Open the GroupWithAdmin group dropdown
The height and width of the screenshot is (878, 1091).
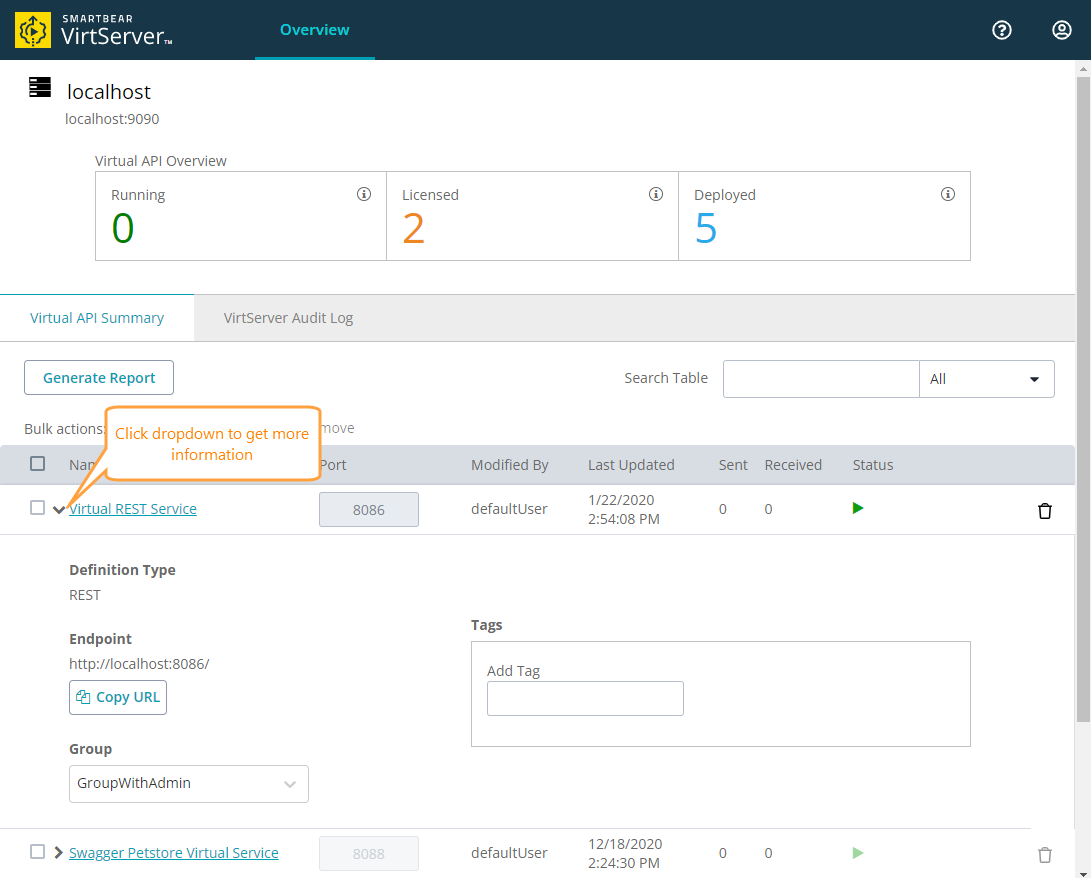[x=188, y=784]
